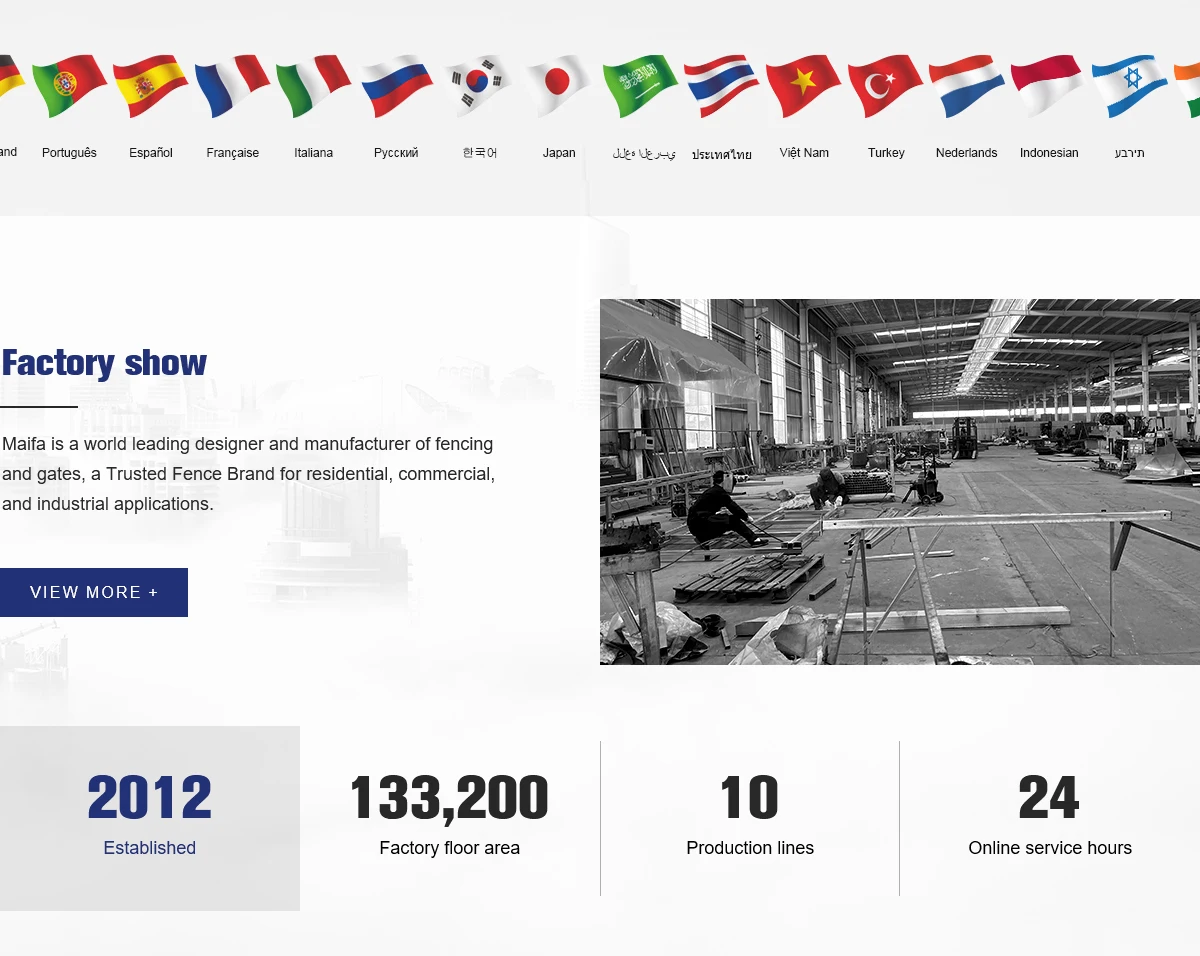Select the 2012 Established stat card
1200x956 pixels.
(x=150, y=818)
